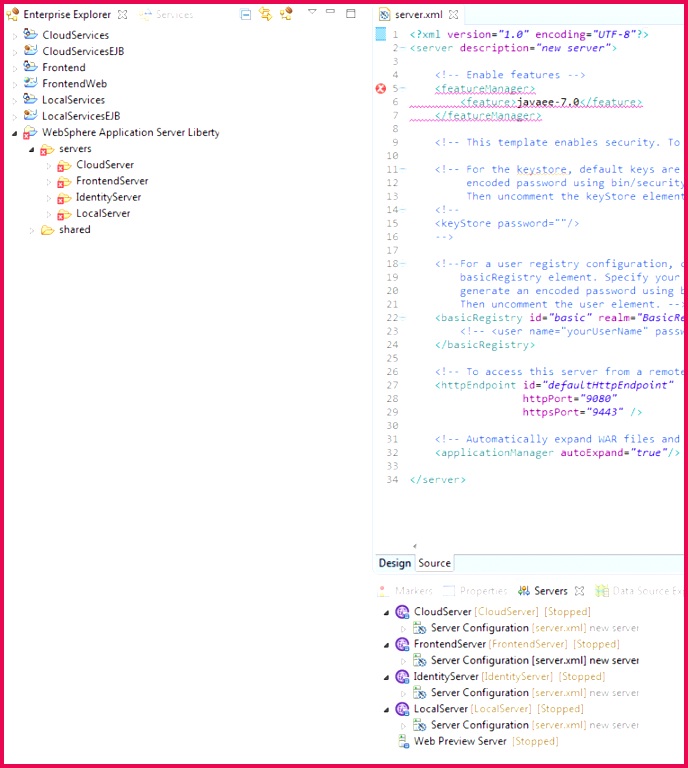Click the CloudServicesEJB project icon

[30, 50]
